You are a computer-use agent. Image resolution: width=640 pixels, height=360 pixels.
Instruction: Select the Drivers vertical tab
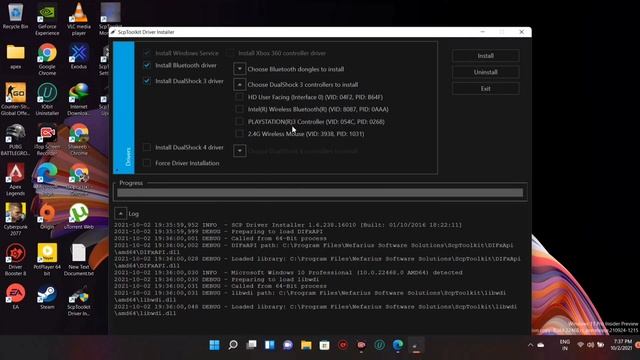point(124,108)
